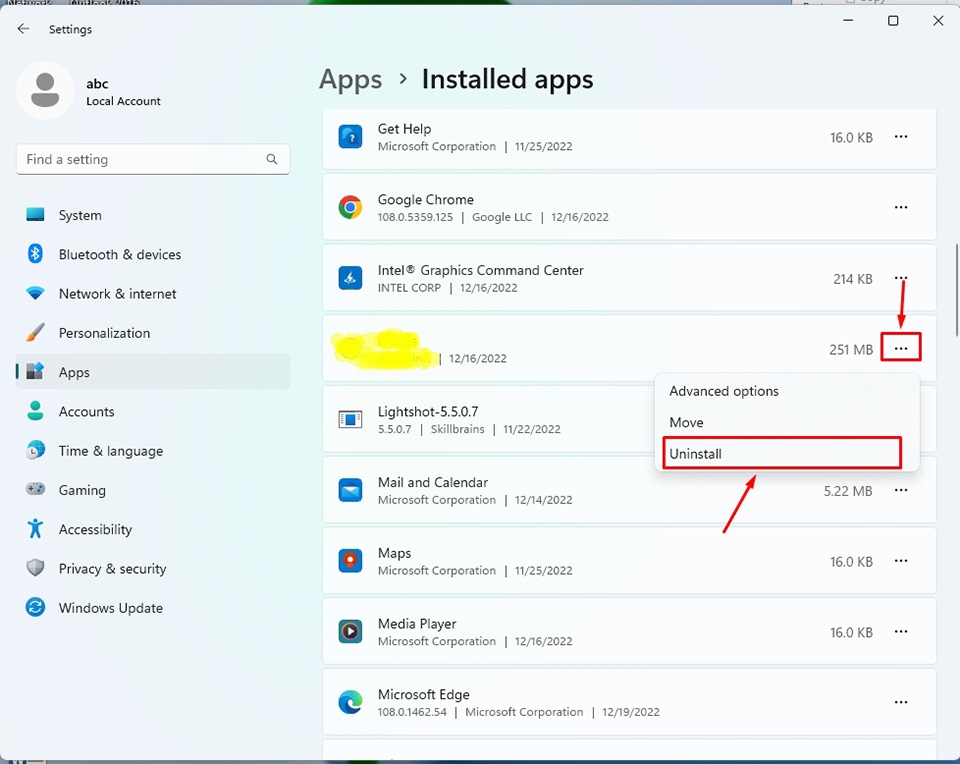Viewport: 960px width, 764px height.
Task: Go back using the Settings back arrow
Action: (23, 29)
